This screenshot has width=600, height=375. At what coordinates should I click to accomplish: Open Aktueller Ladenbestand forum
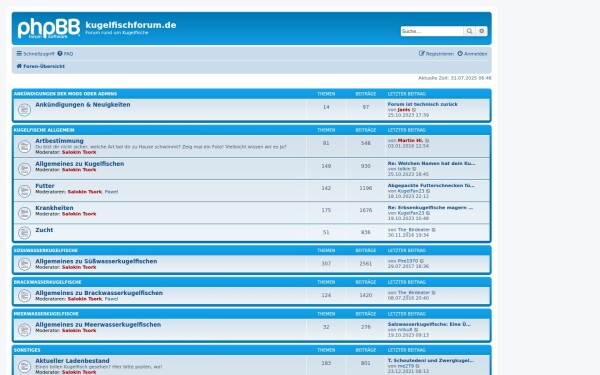72,361
